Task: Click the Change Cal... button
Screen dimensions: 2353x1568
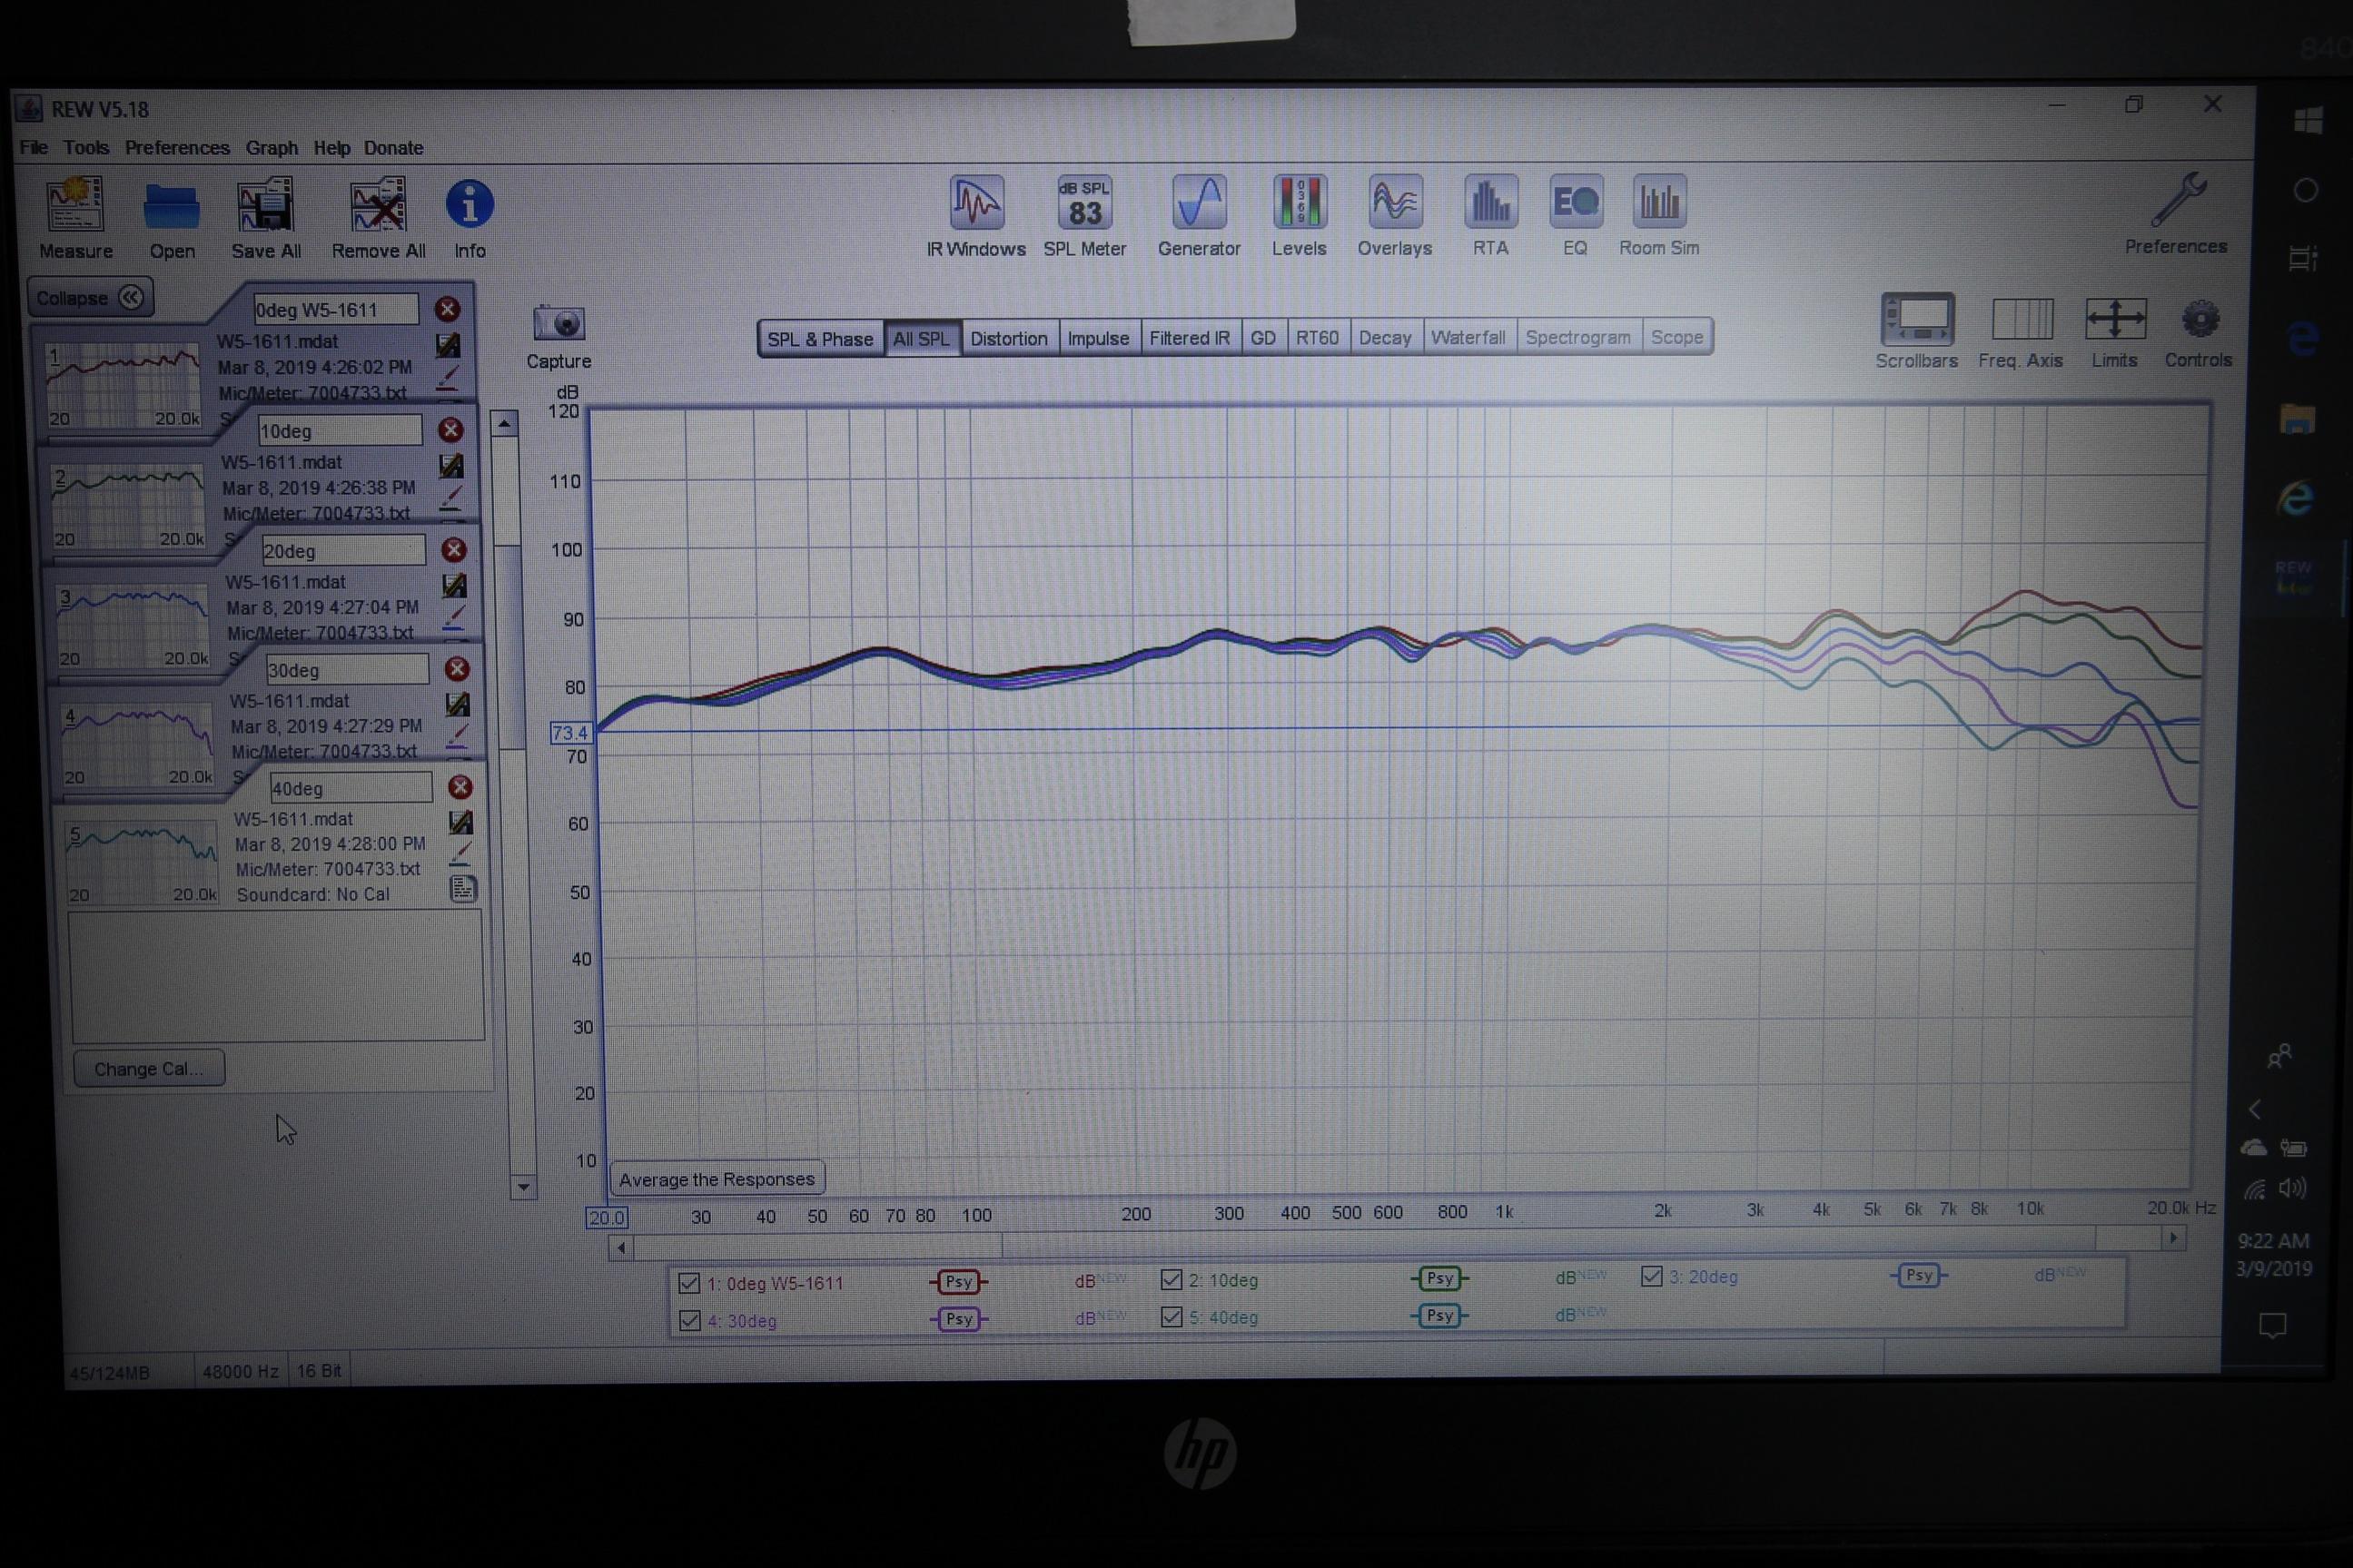Action: coord(149,1068)
